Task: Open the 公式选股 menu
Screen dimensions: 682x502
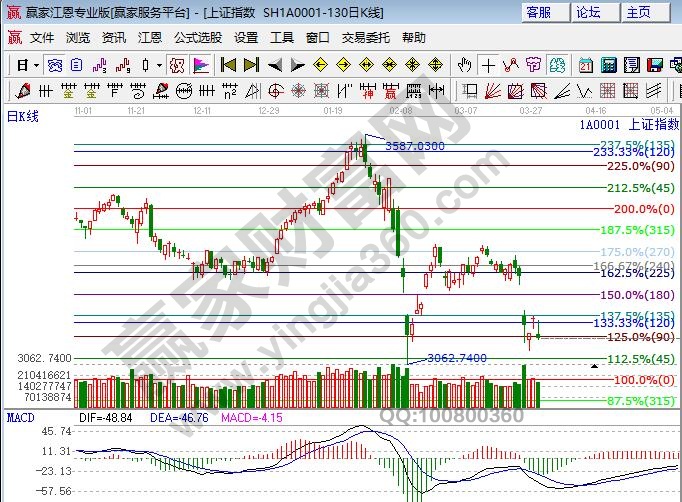Action: (198, 38)
